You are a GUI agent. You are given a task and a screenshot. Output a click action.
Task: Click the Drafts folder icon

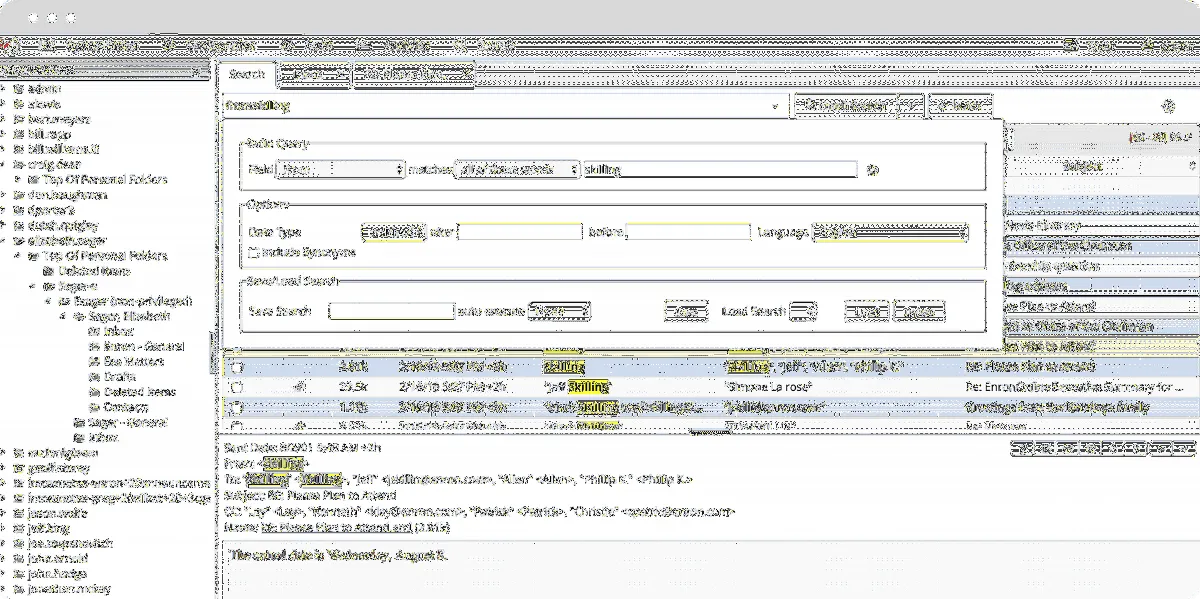click(94, 377)
